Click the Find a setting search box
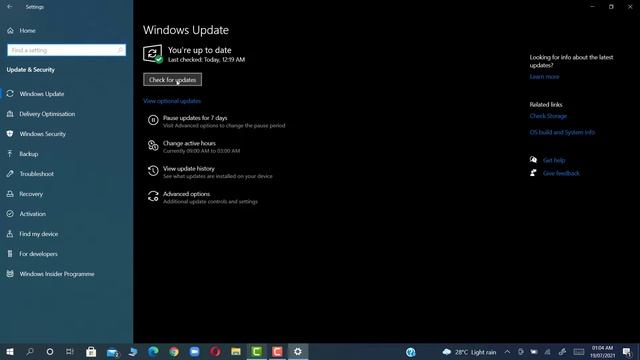This screenshot has width=640, height=360. click(67, 50)
